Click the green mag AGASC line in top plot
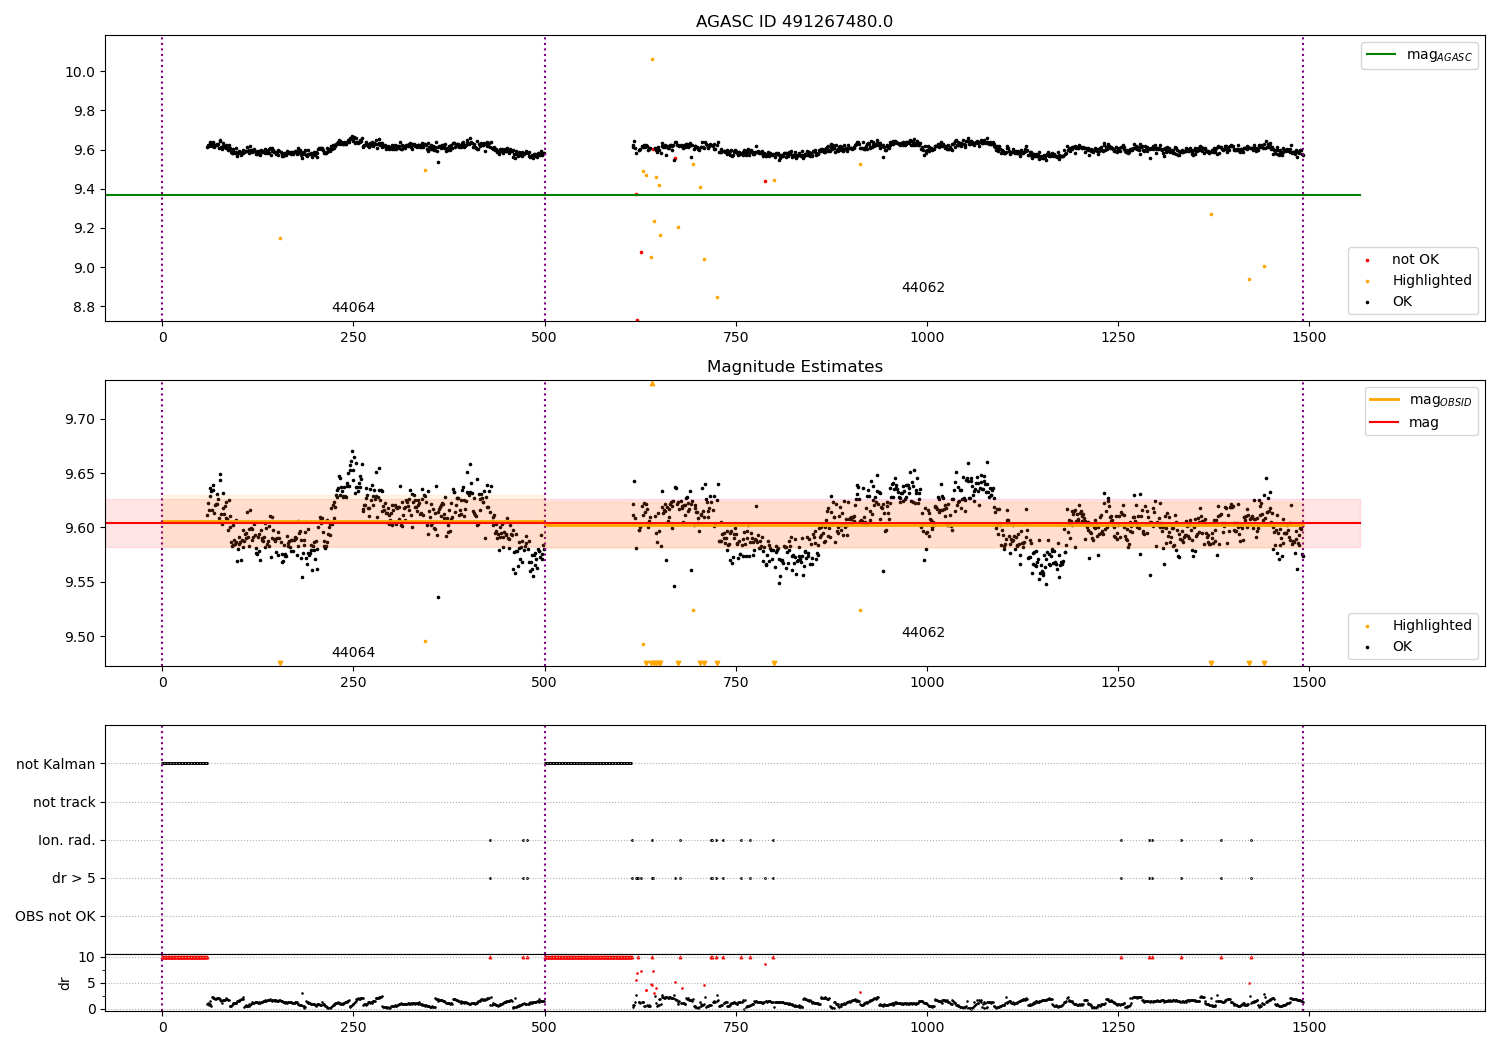1500x1050 pixels. 733,195
